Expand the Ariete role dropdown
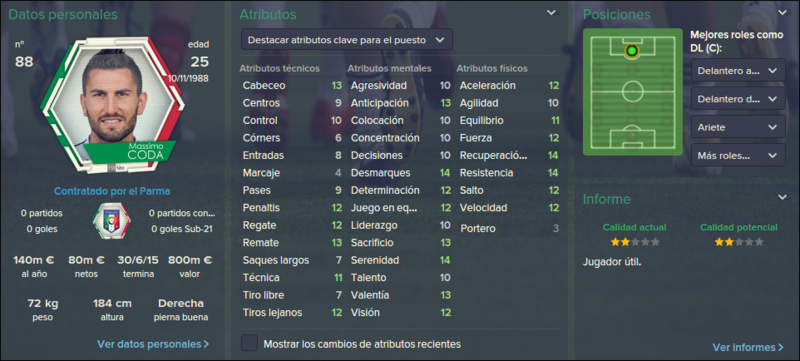 [738, 126]
